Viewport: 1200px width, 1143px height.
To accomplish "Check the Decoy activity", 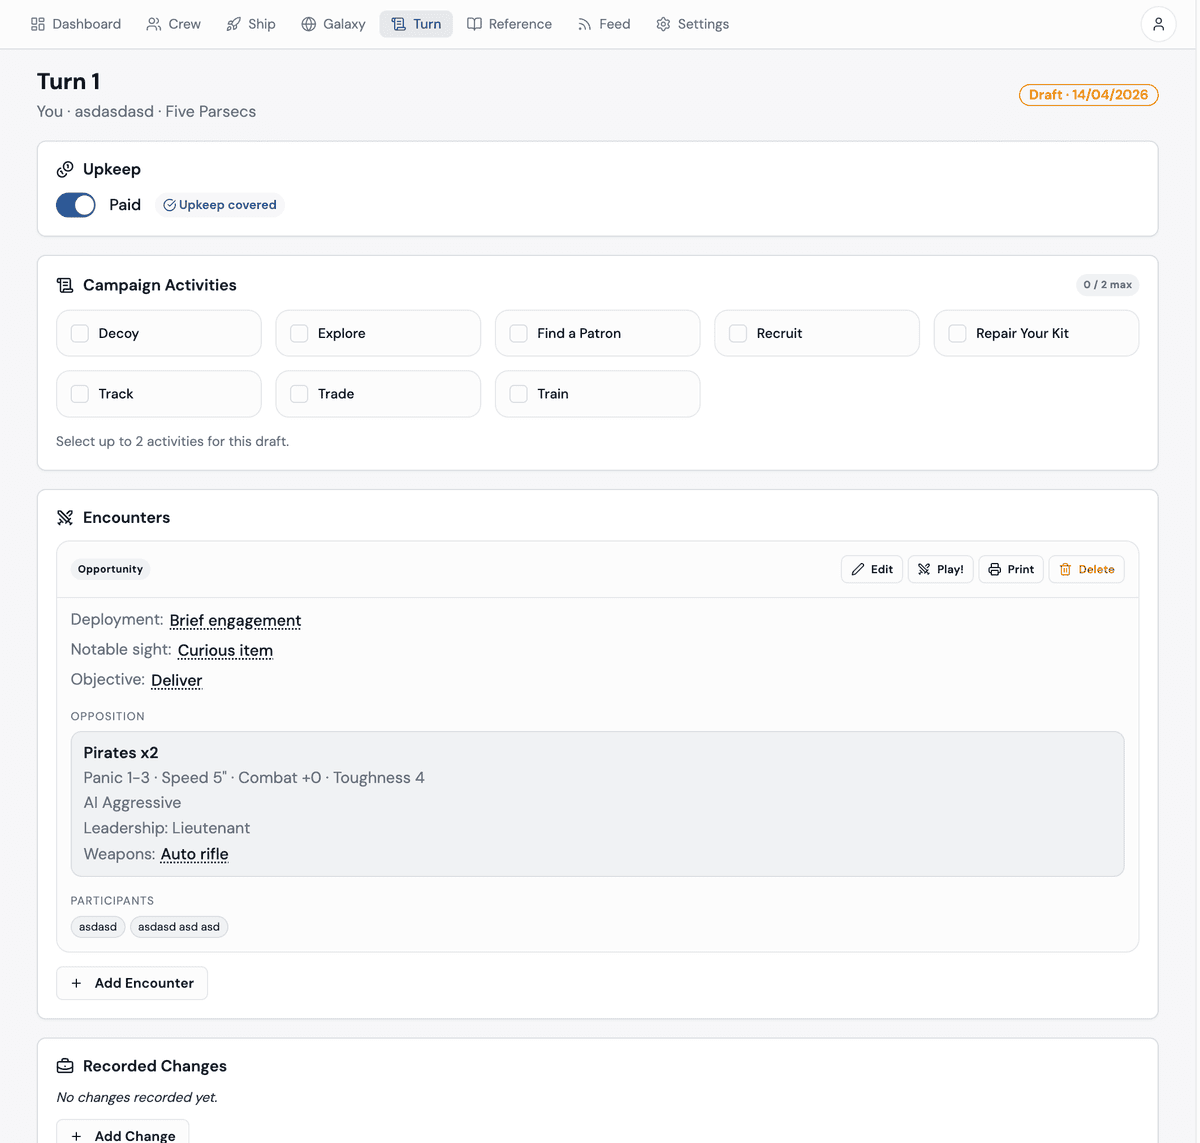I will (x=80, y=334).
